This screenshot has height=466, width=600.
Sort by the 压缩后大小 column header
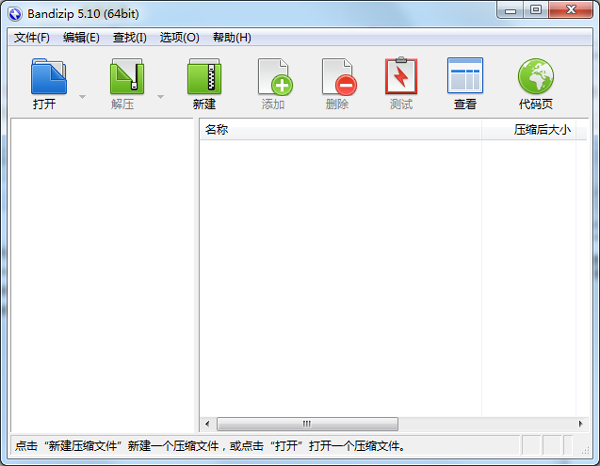[528, 130]
